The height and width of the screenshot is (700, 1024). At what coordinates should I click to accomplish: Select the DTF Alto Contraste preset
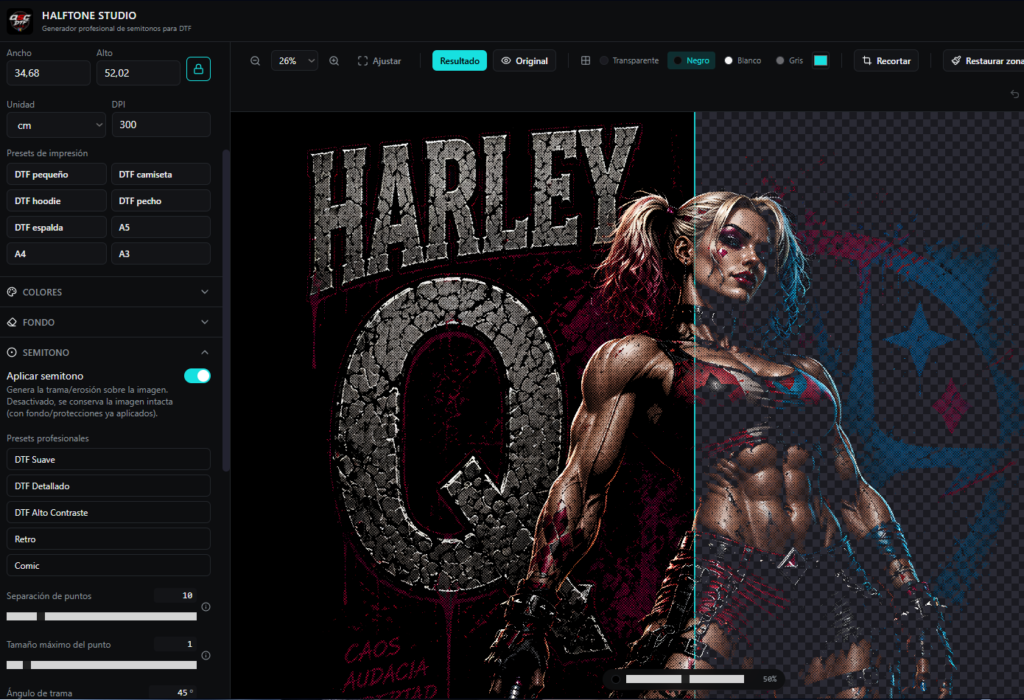(108, 513)
